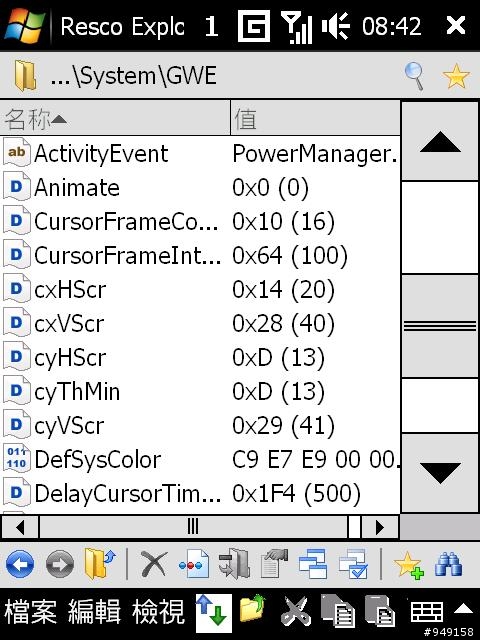Click the Add to favorites star-plus icon
This screenshot has width=480, height=640.
pyautogui.click(x=409, y=565)
